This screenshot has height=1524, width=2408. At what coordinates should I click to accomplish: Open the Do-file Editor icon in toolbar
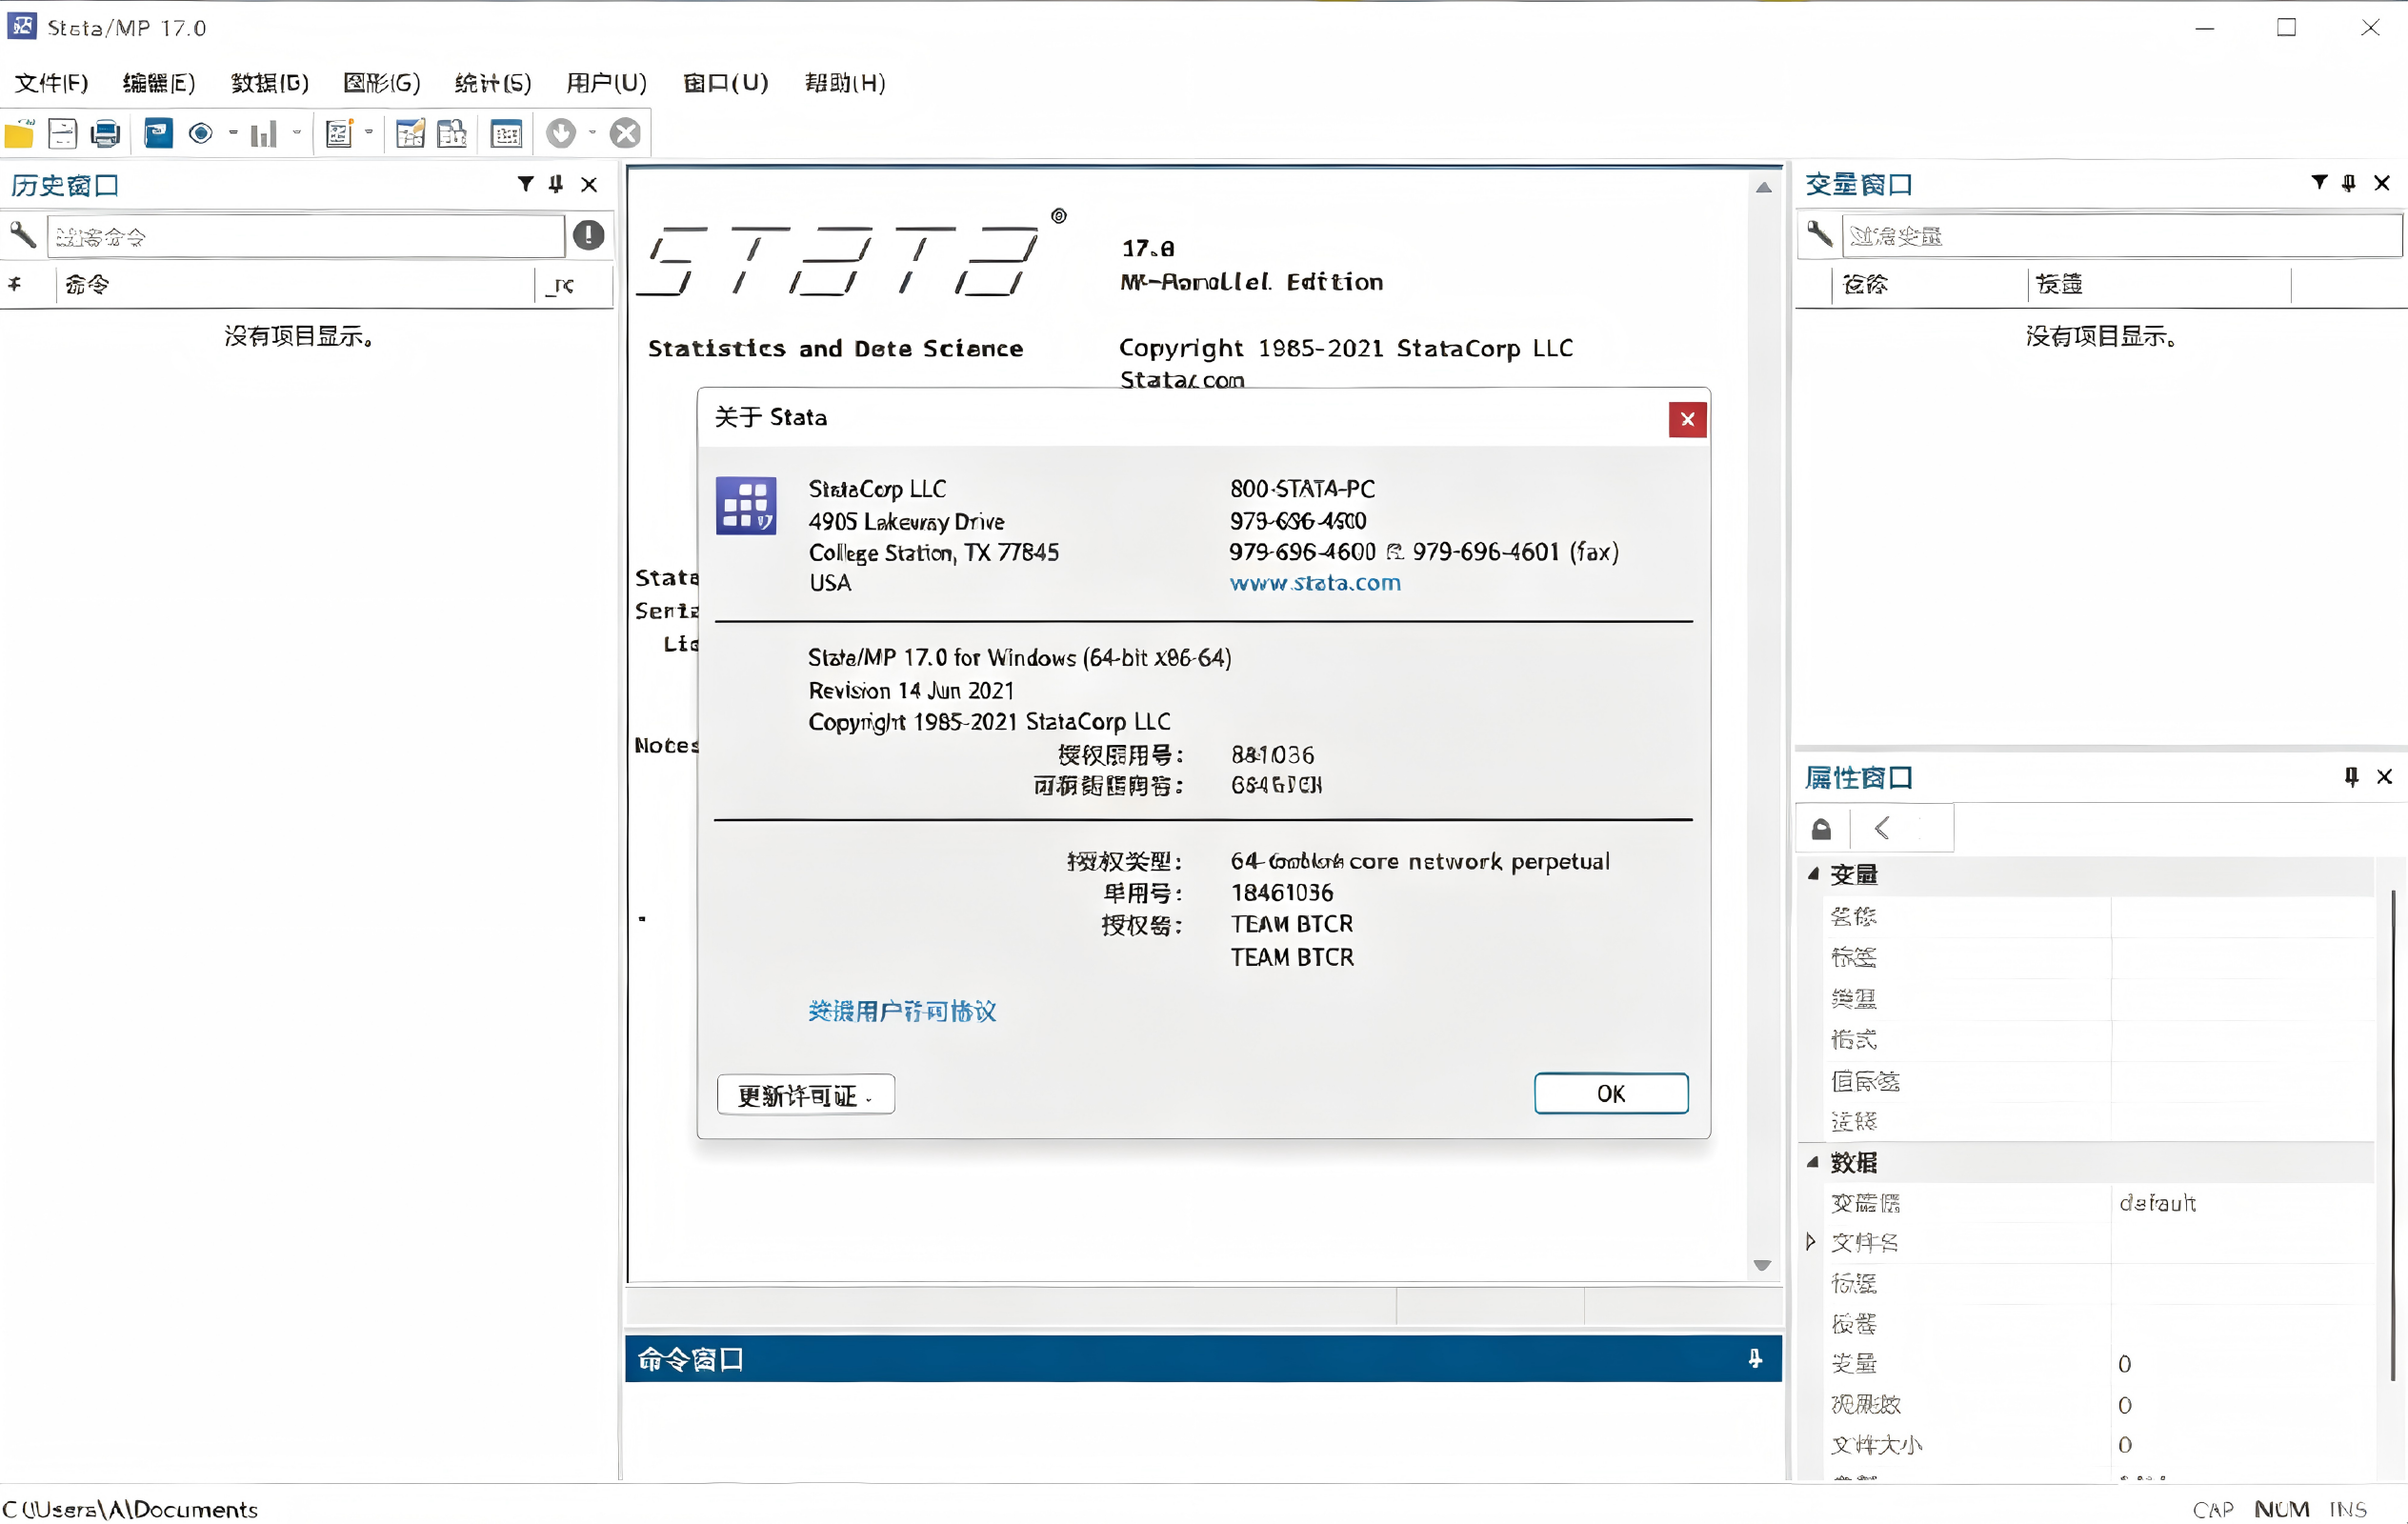point(339,134)
